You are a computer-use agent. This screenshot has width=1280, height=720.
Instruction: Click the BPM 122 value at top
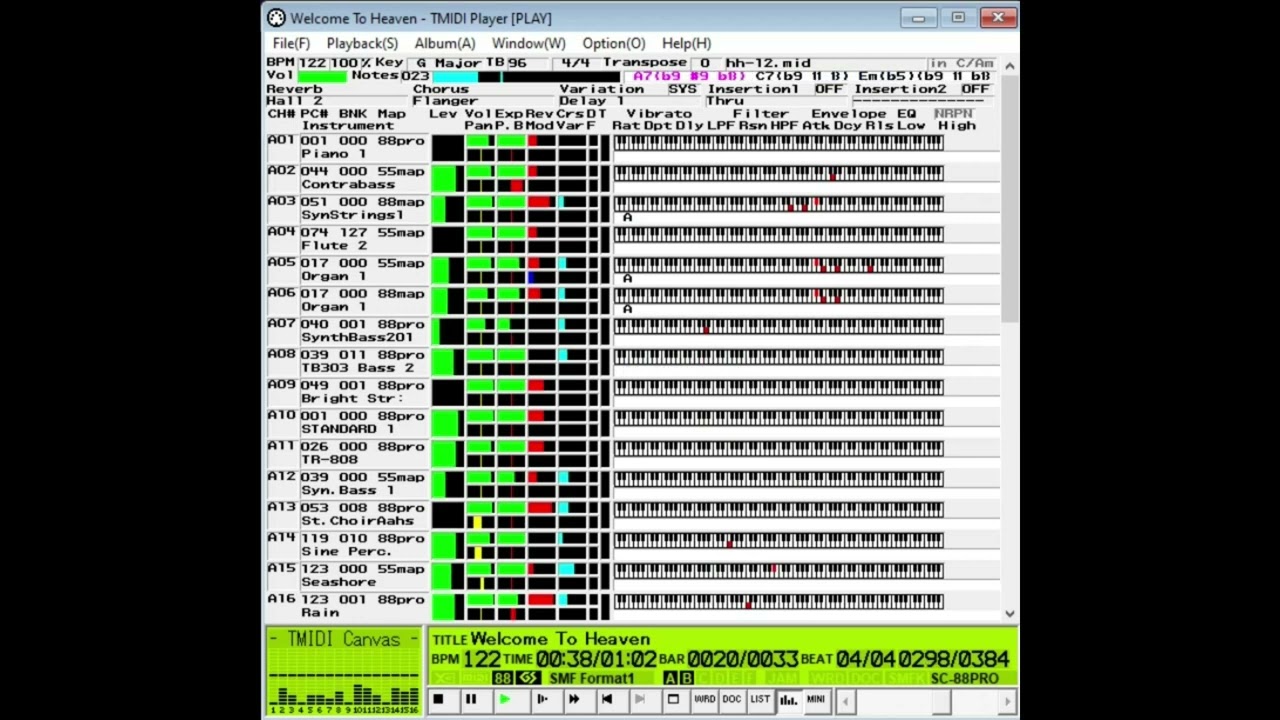pos(312,63)
